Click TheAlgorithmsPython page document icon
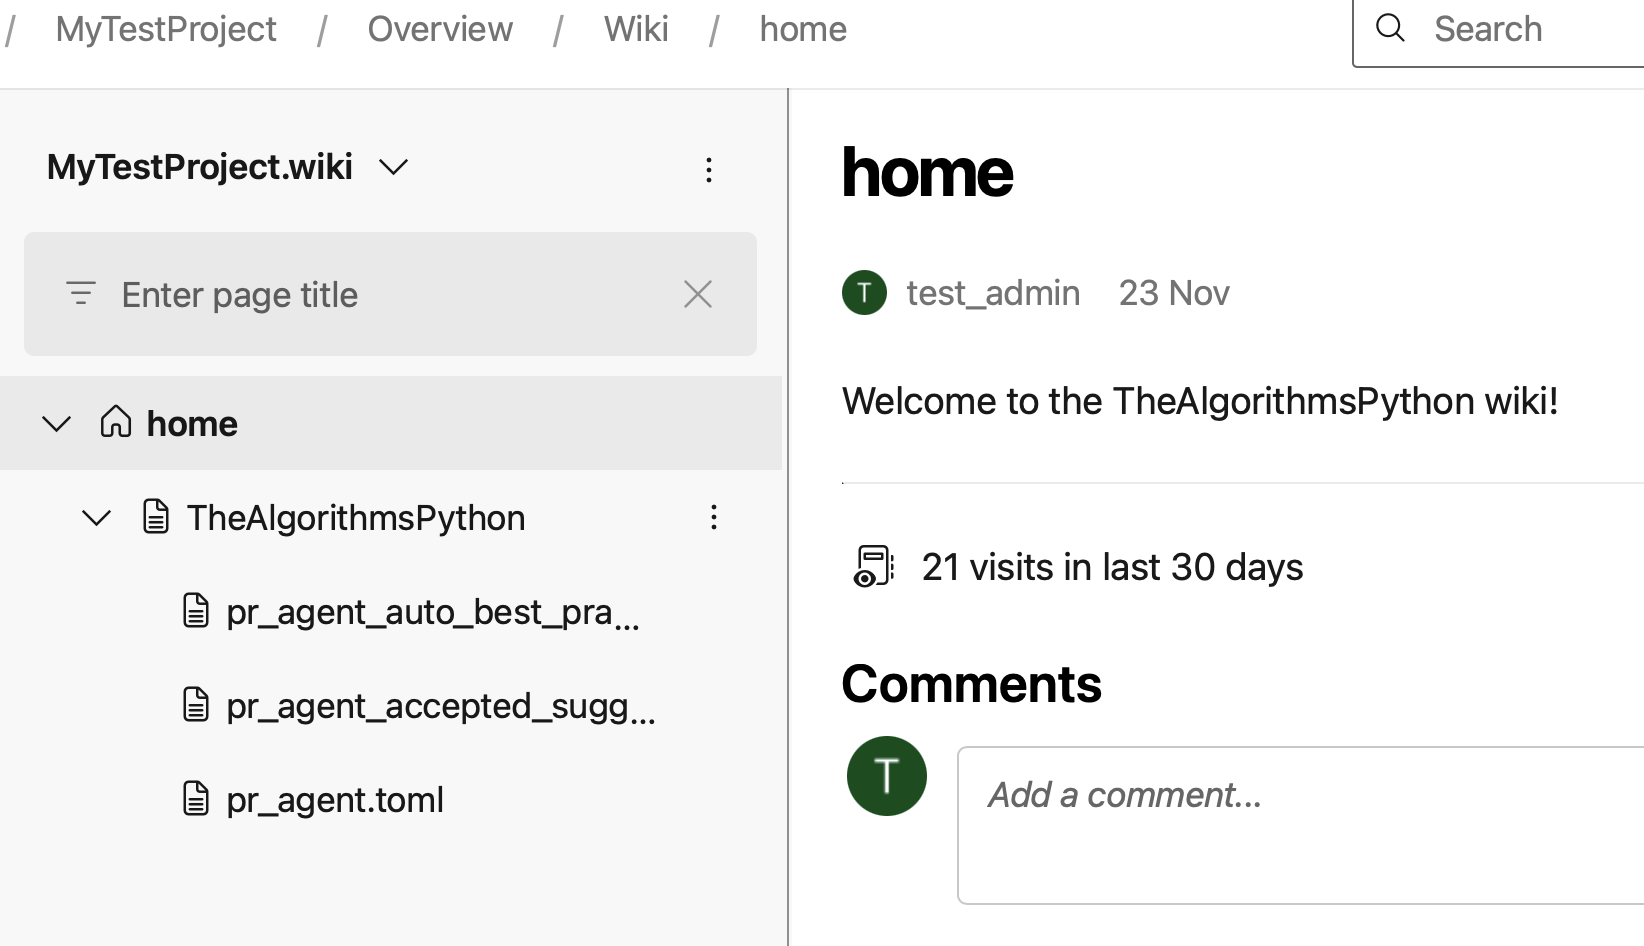The width and height of the screenshot is (1644, 946). [156, 517]
